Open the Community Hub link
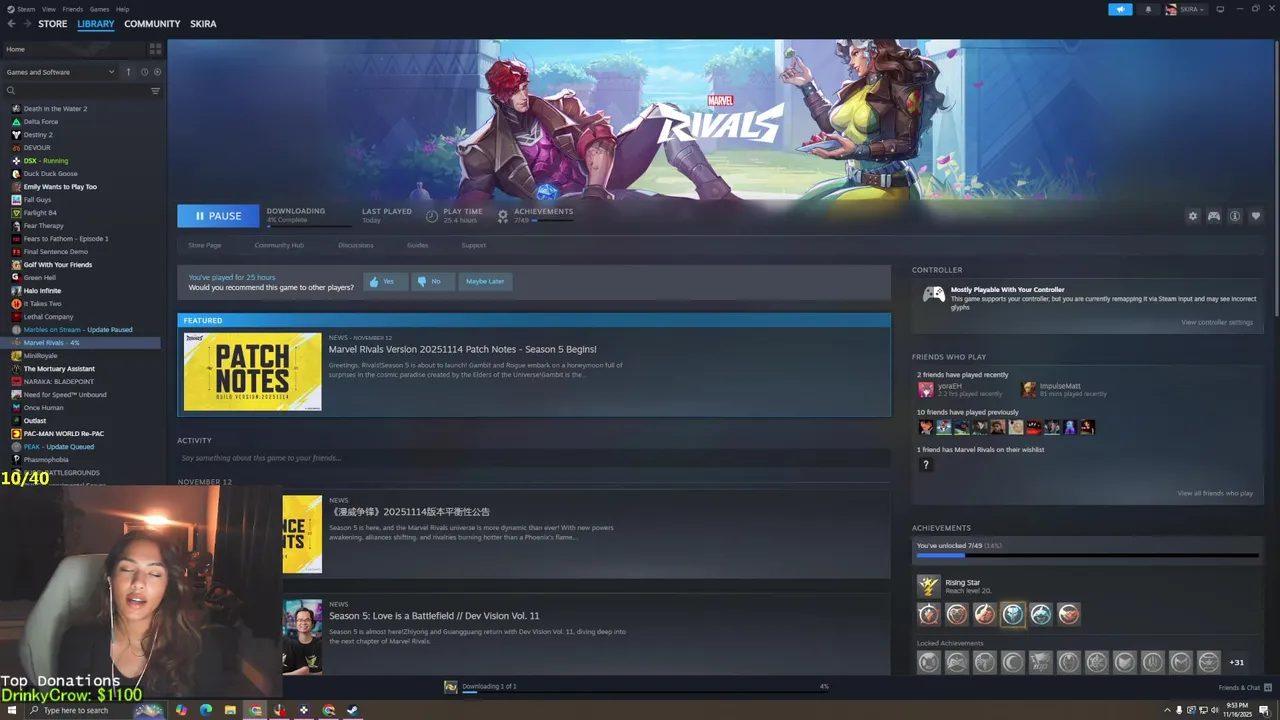Viewport: 1280px width, 720px height. [x=279, y=245]
